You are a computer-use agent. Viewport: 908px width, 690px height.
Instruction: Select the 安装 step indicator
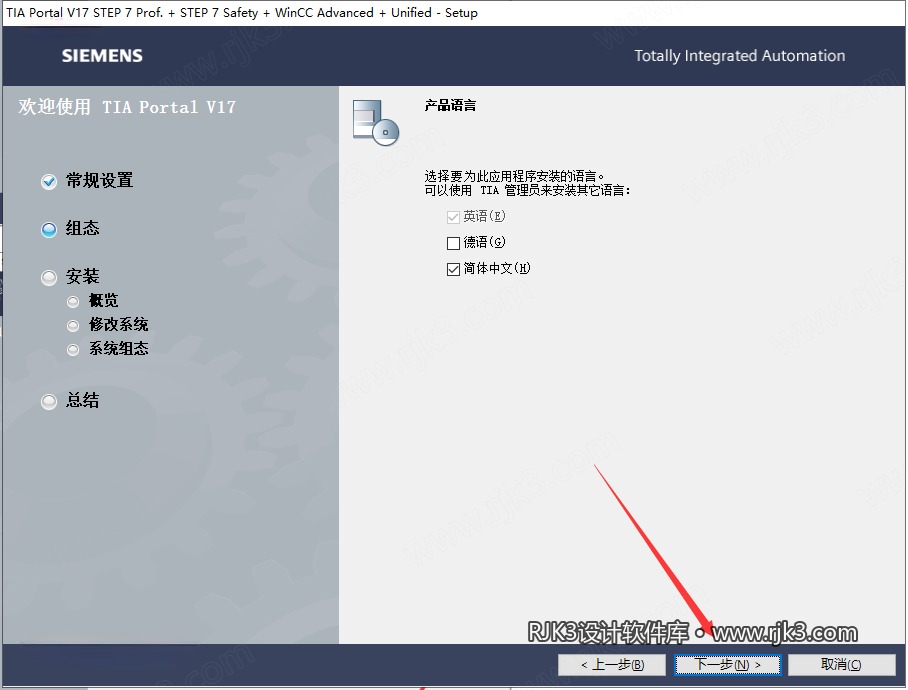(x=49, y=278)
